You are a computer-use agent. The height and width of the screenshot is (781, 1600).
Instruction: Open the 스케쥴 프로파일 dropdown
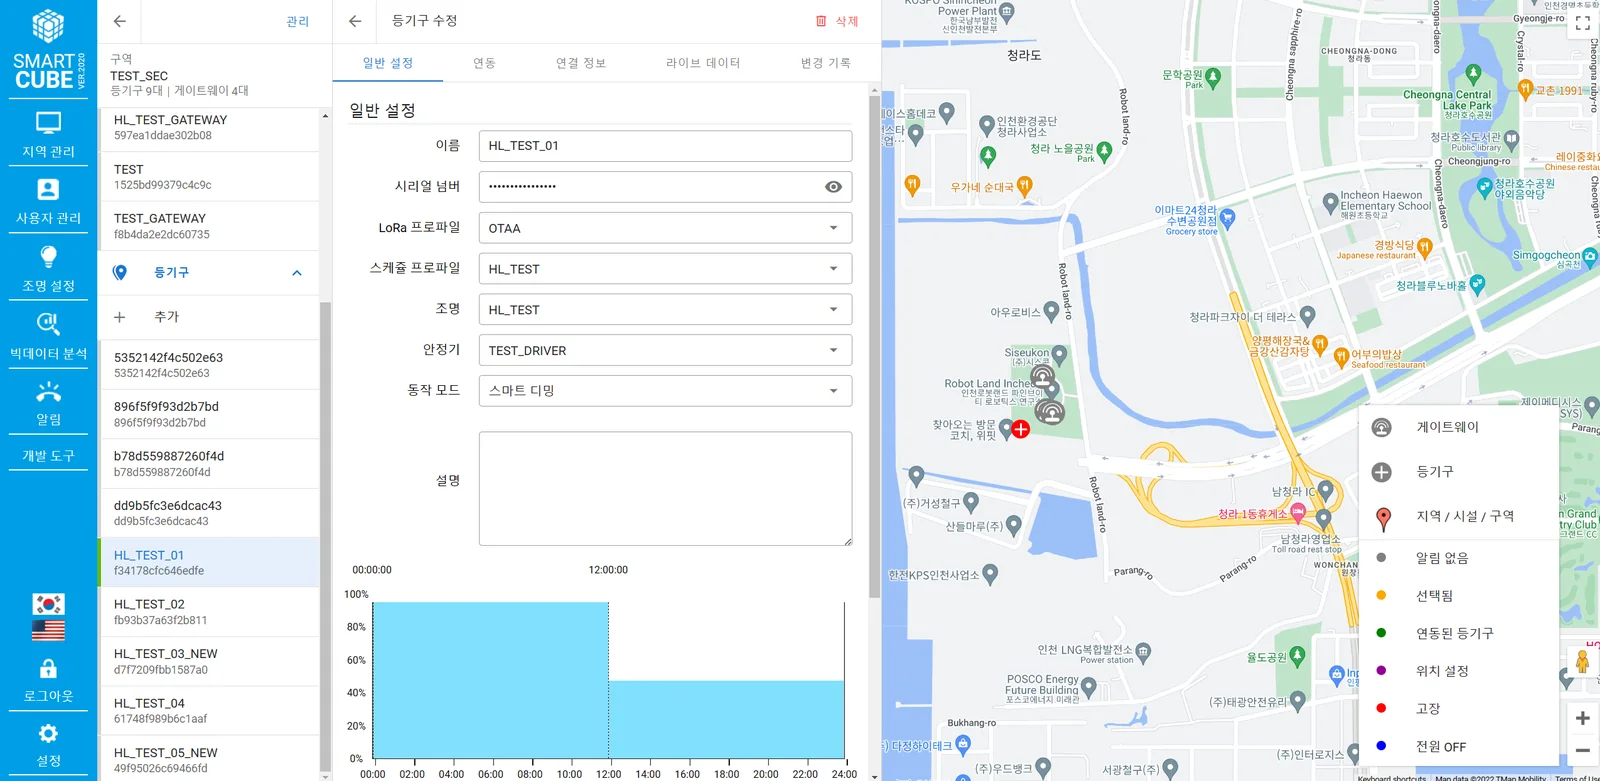click(665, 269)
